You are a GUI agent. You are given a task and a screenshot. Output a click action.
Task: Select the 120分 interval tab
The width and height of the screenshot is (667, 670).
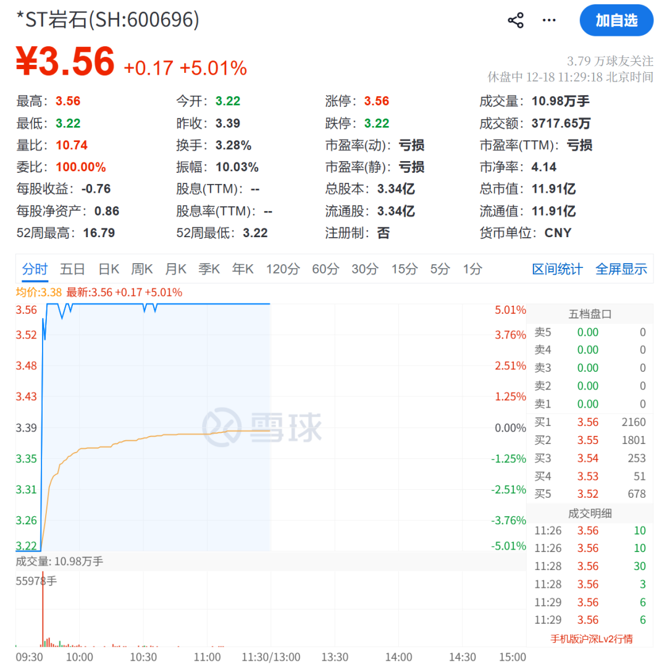[x=283, y=269]
